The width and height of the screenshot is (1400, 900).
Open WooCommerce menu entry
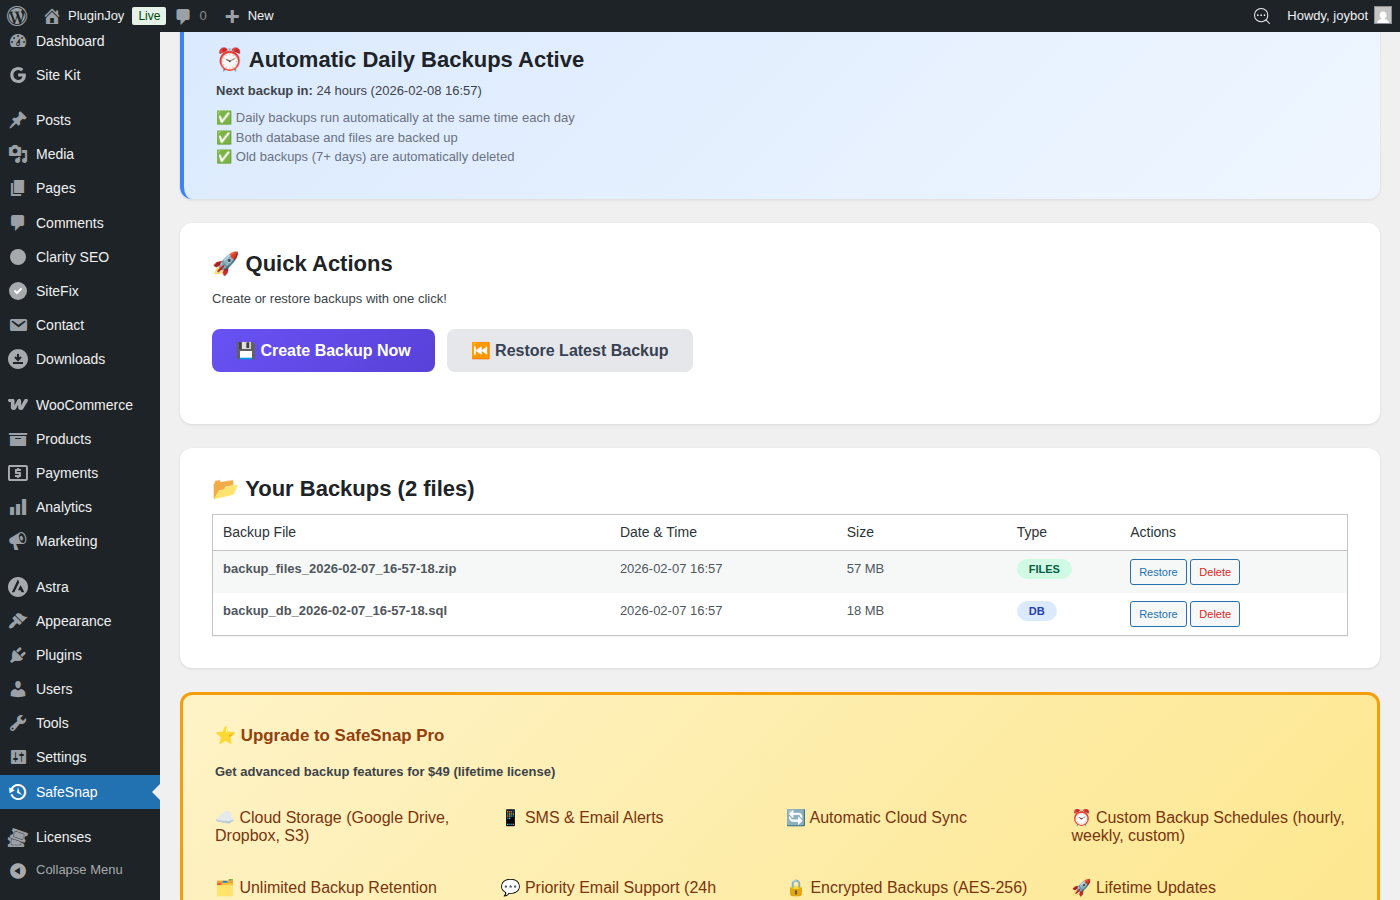coord(84,405)
